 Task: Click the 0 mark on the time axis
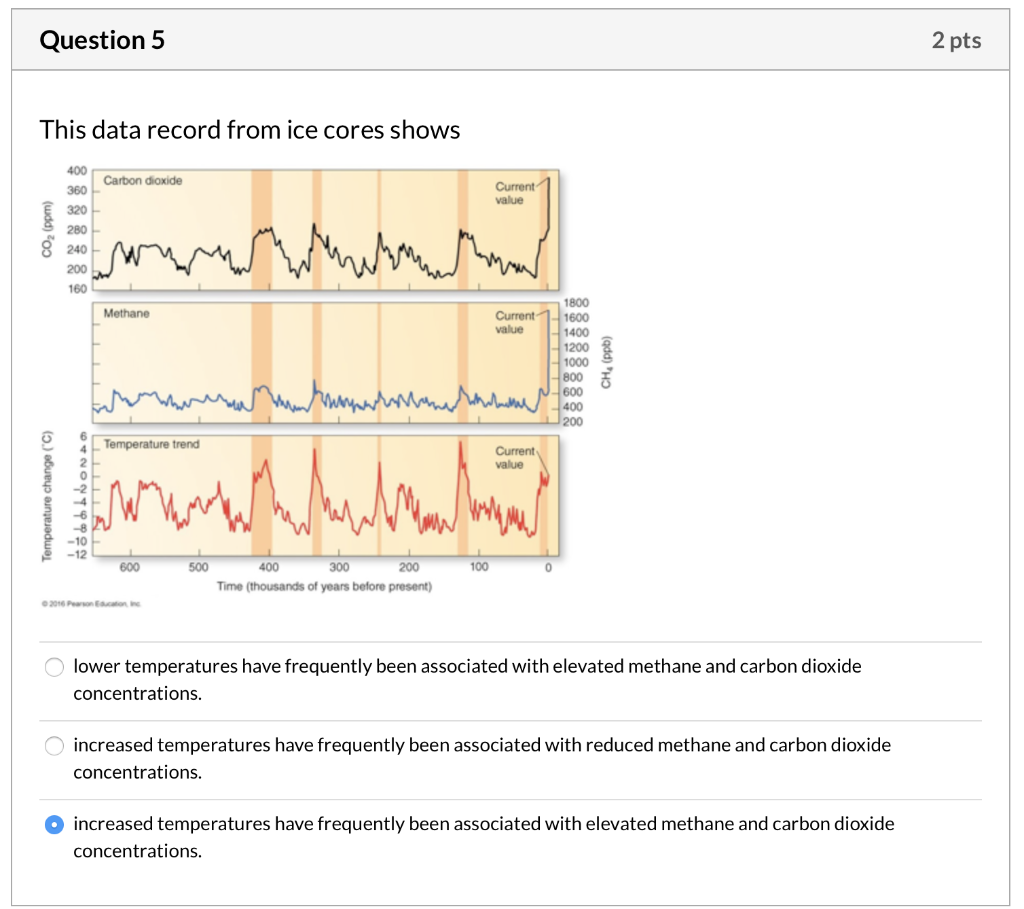(548, 567)
